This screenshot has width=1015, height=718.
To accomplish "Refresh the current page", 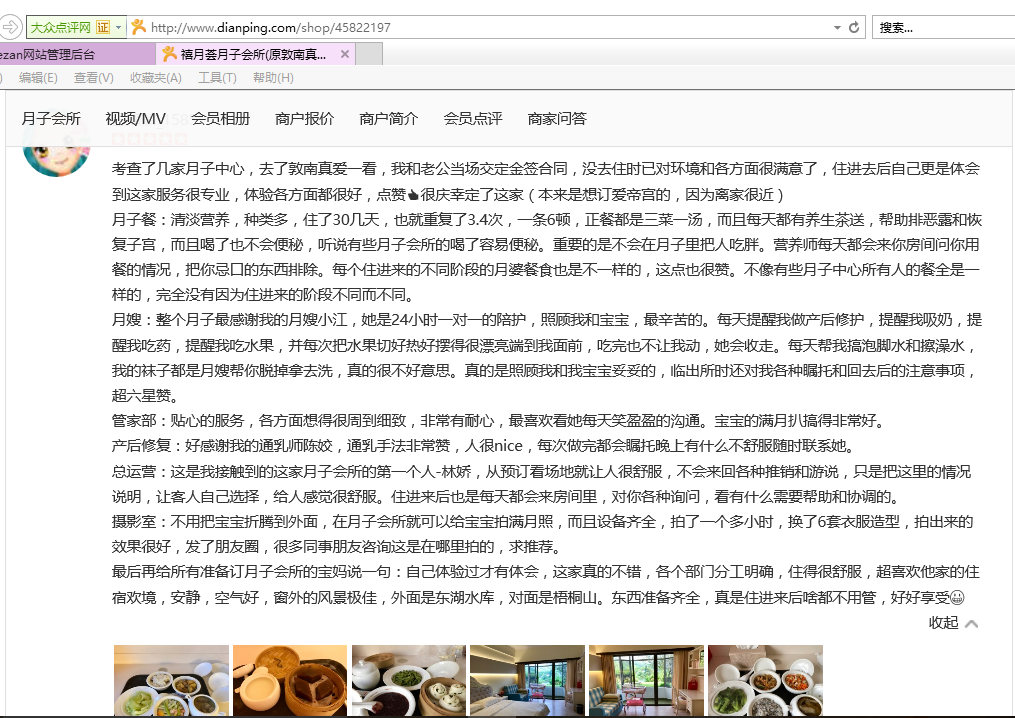I will click(x=854, y=27).
